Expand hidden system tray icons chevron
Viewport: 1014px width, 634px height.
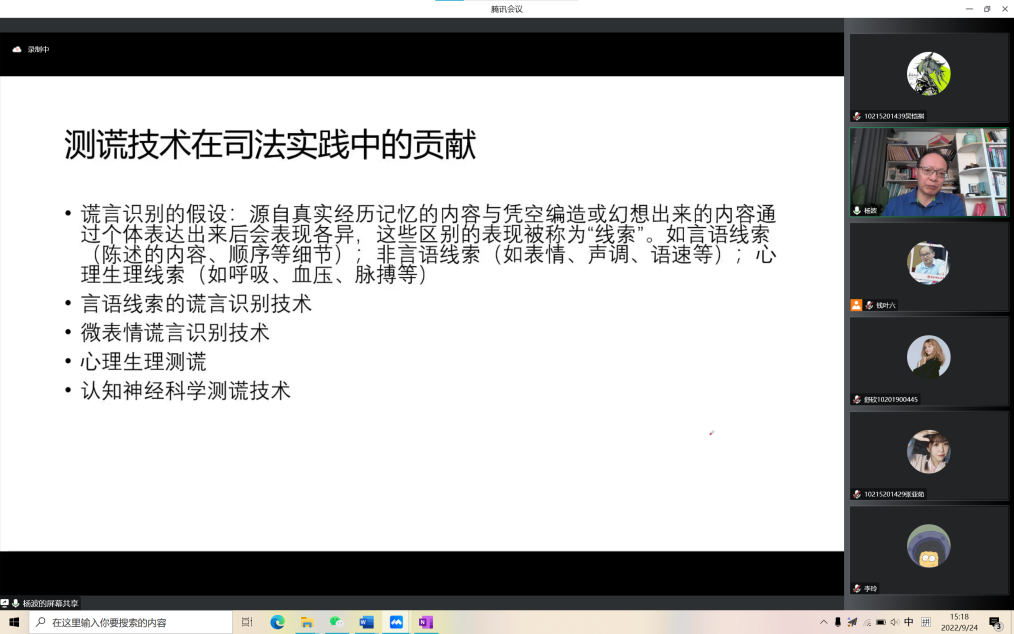coord(824,622)
